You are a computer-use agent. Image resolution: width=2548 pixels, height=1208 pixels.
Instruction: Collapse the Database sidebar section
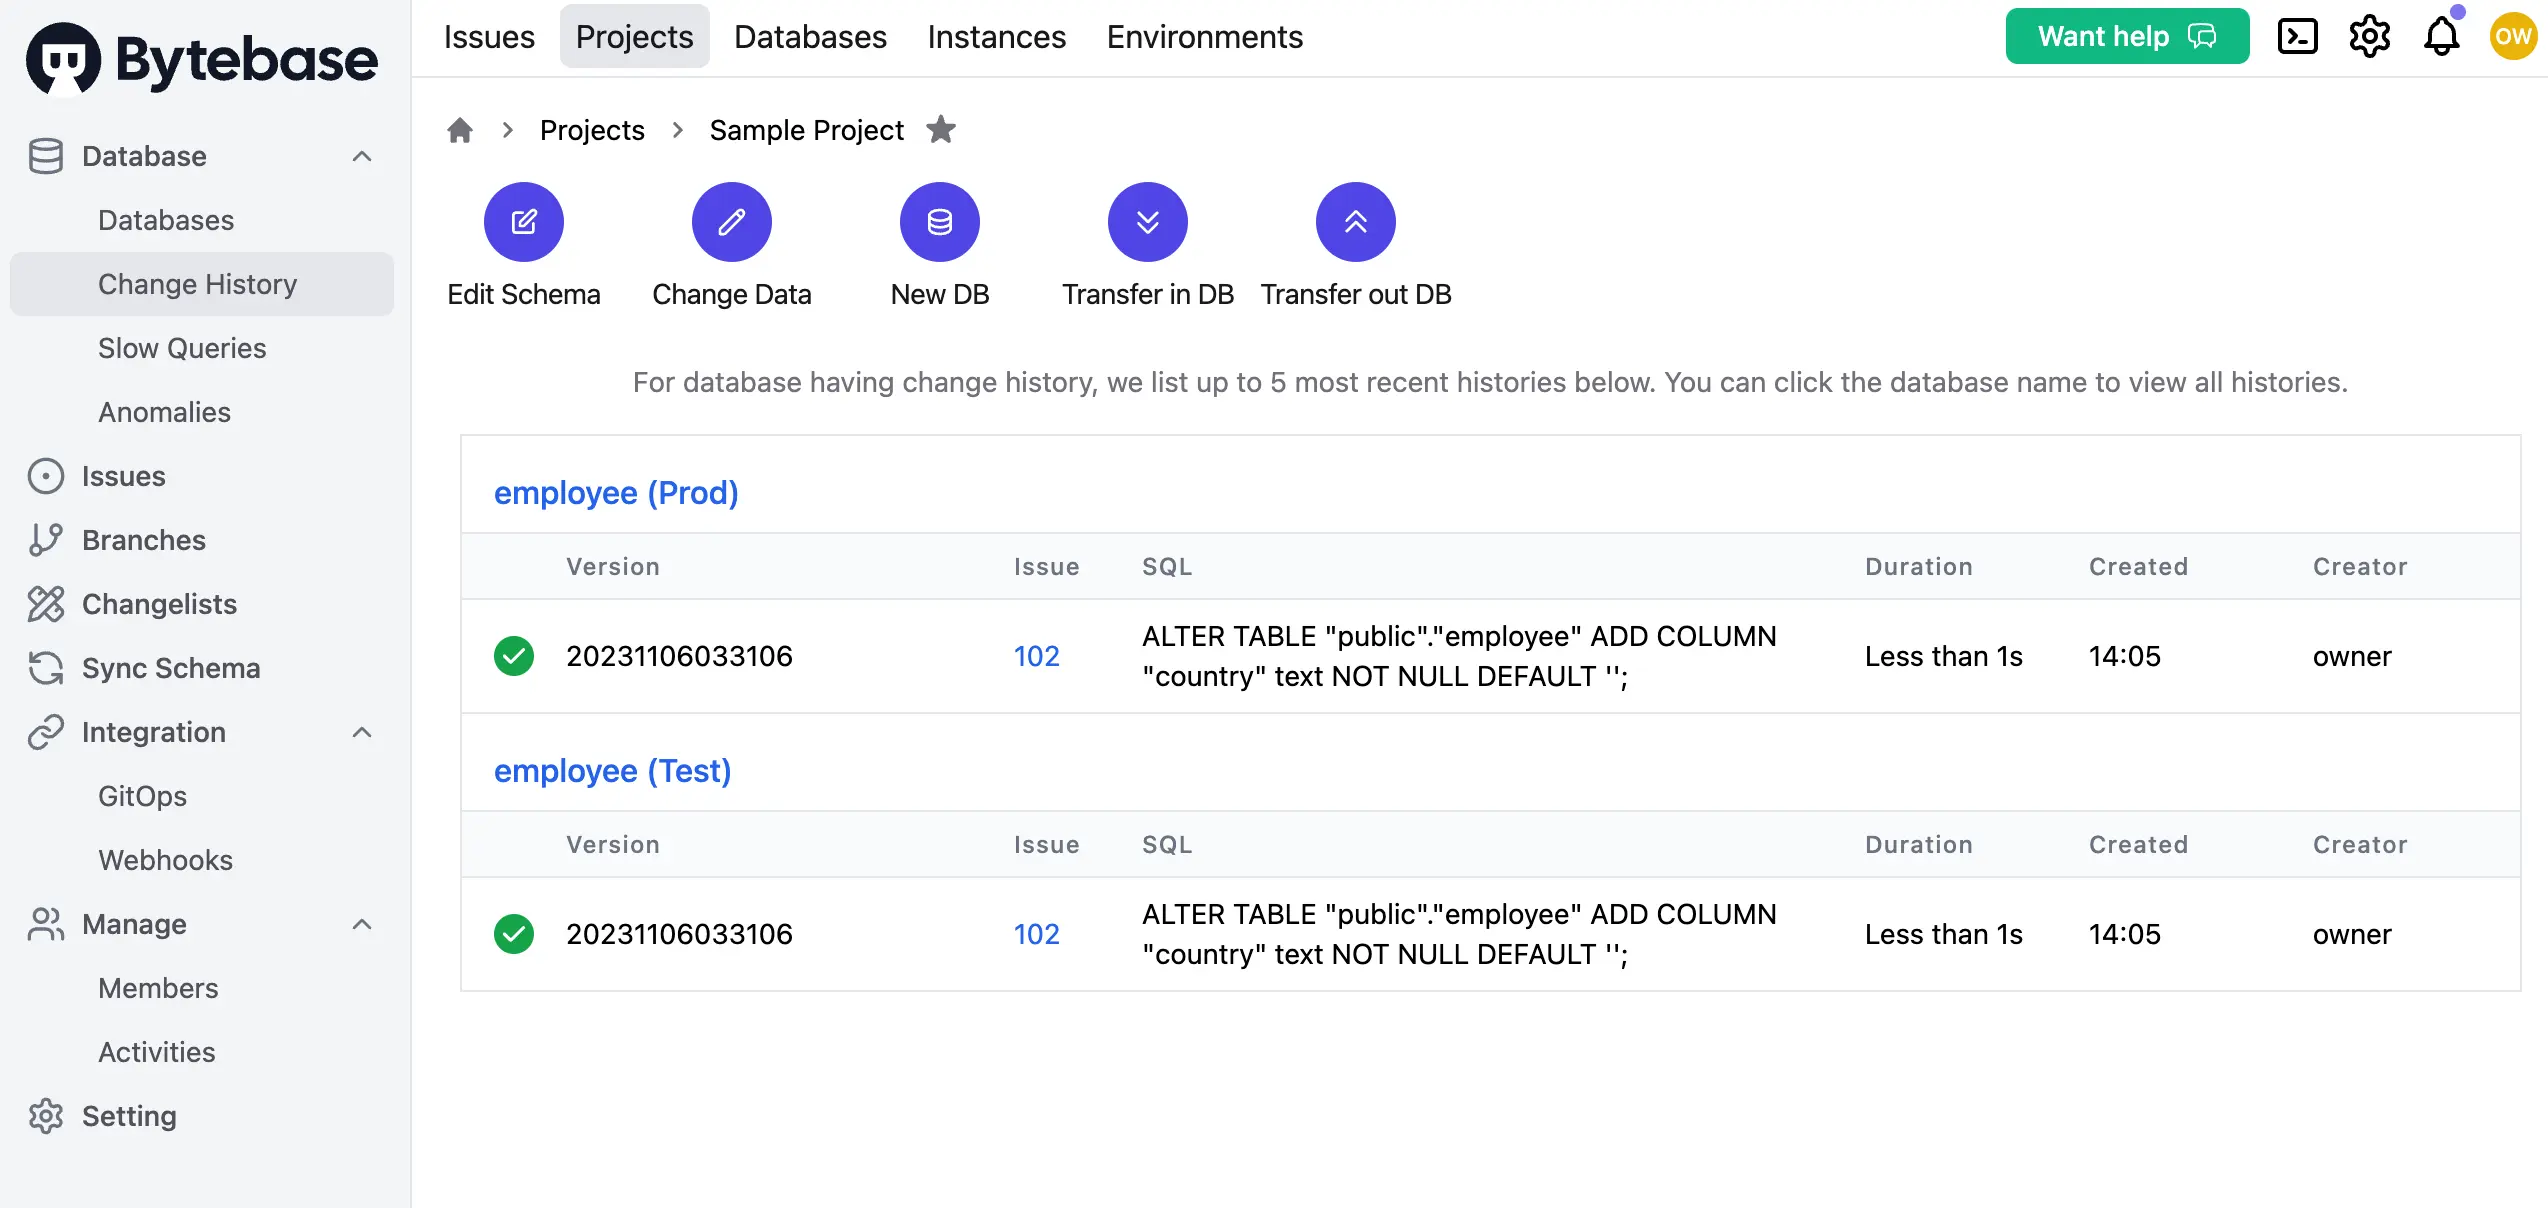click(362, 156)
